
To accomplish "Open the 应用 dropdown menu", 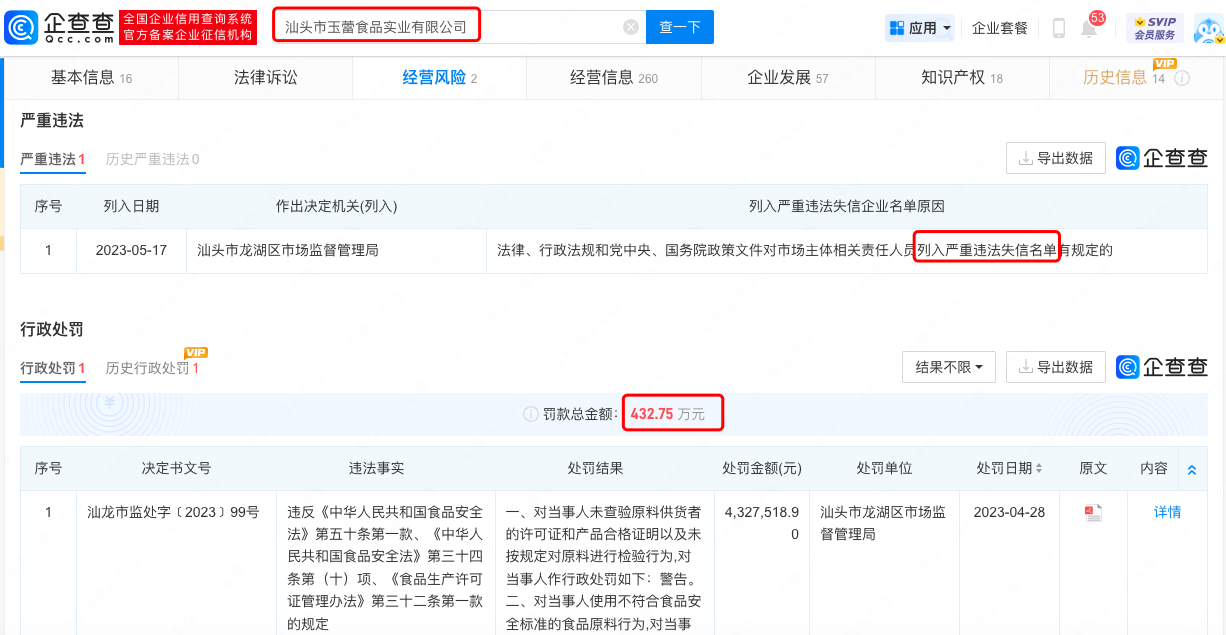I will pyautogui.click(x=920, y=28).
